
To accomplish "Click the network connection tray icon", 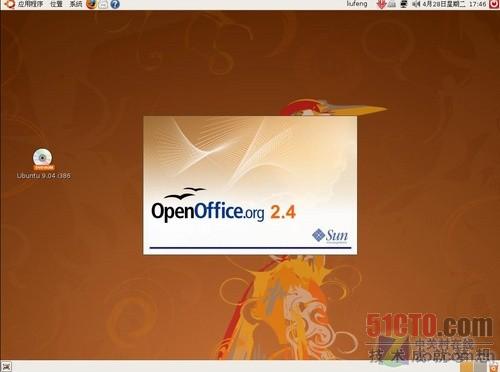I will (x=404, y=4).
